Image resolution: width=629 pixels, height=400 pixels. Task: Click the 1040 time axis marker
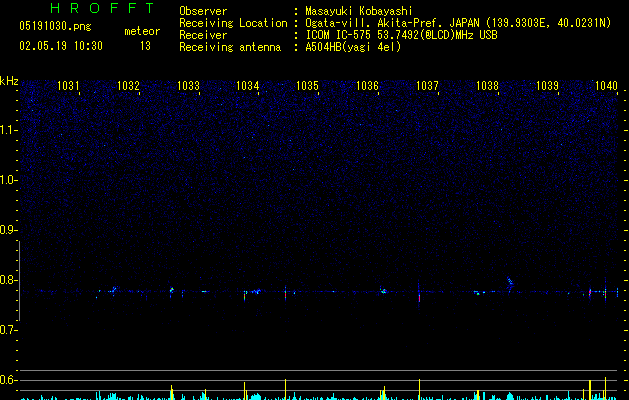[x=606, y=86]
